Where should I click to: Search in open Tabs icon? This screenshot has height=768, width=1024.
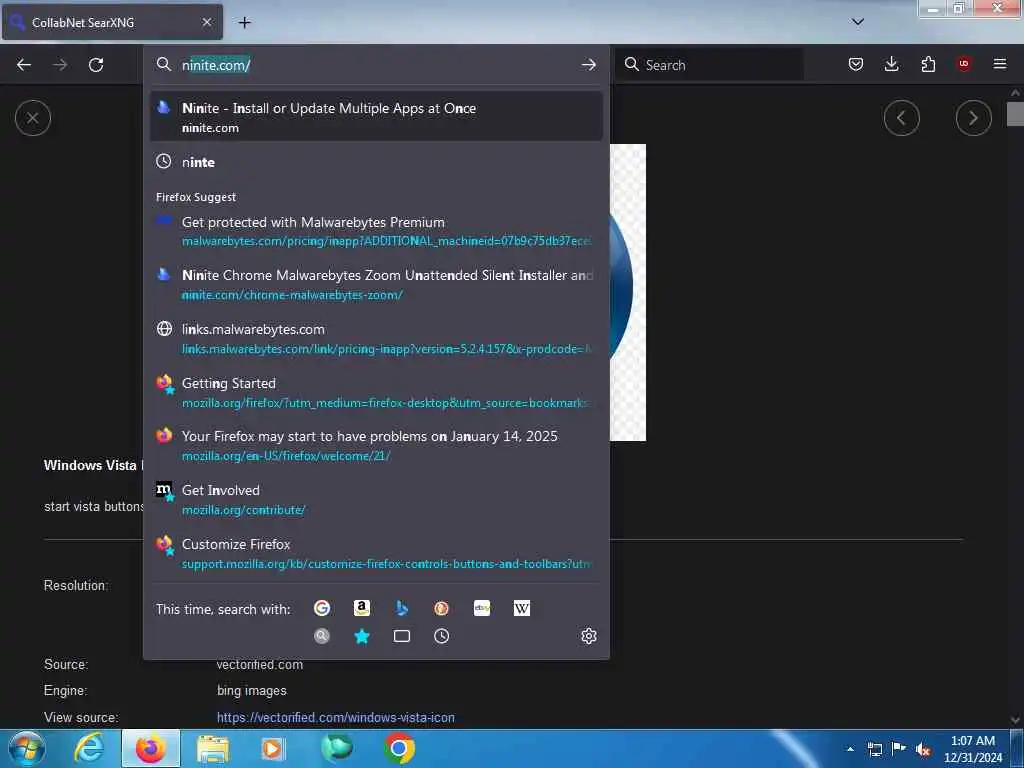tap(402, 636)
